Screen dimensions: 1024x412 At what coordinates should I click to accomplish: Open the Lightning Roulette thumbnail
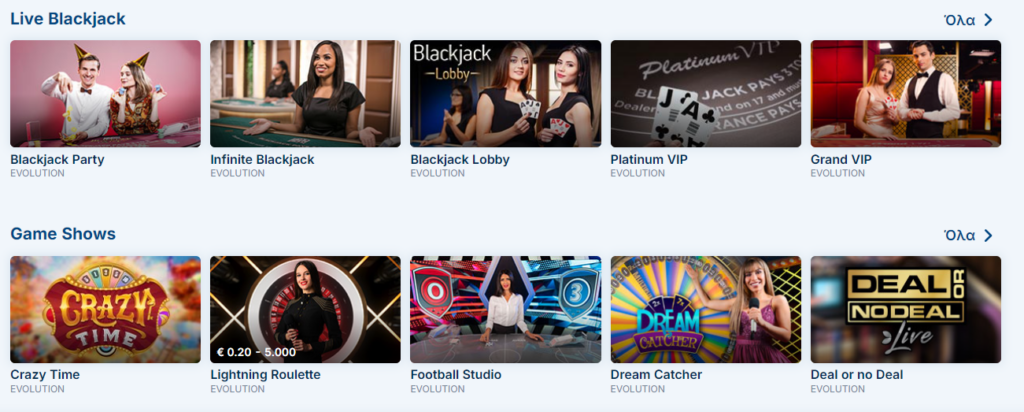pos(305,309)
